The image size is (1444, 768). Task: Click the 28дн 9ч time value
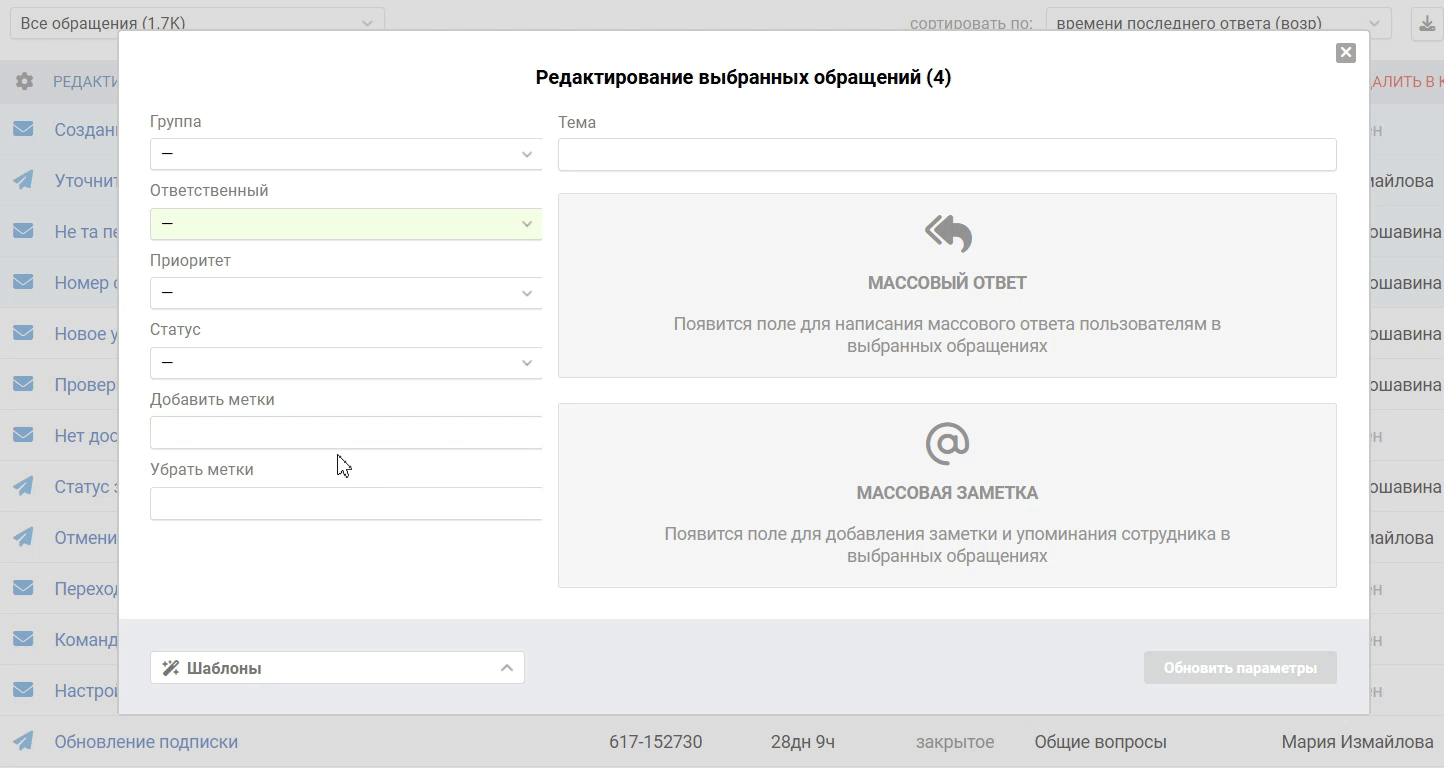(803, 742)
